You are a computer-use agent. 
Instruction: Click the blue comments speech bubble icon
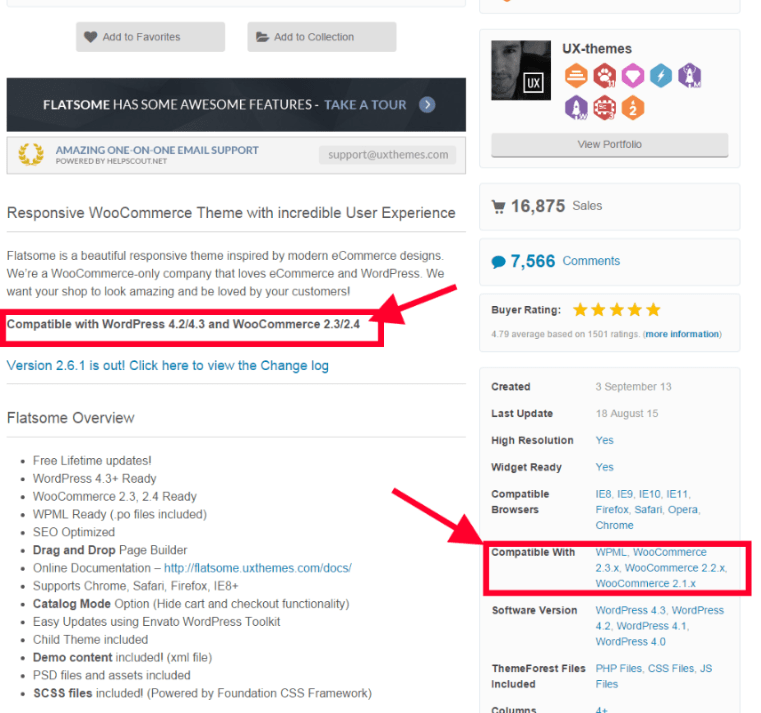point(498,262)
